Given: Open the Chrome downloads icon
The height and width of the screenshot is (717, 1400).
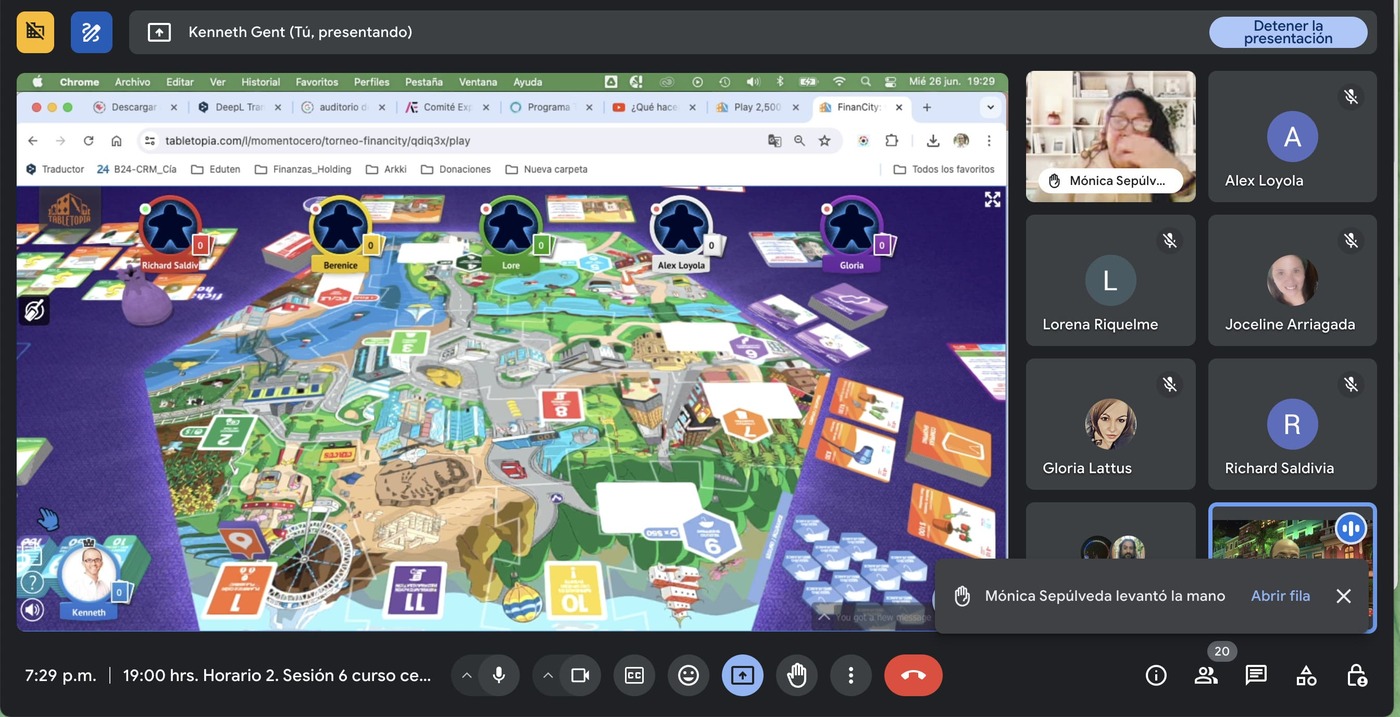Looking at the screenshot, I should coord(933,141).
